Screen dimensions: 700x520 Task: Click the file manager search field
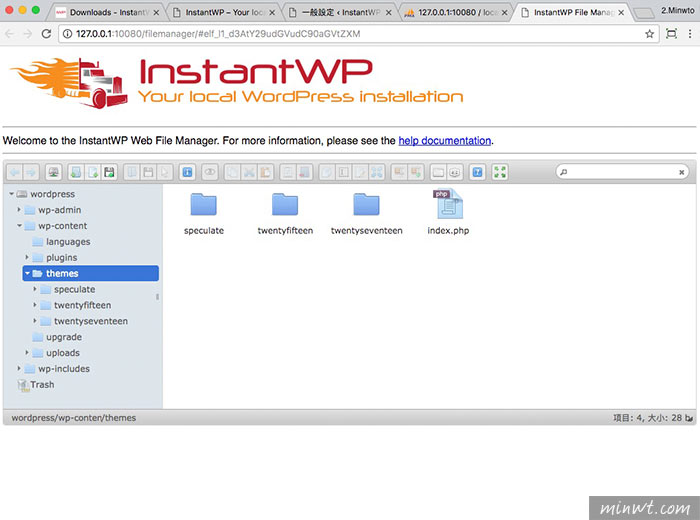[x=621, y=172]
